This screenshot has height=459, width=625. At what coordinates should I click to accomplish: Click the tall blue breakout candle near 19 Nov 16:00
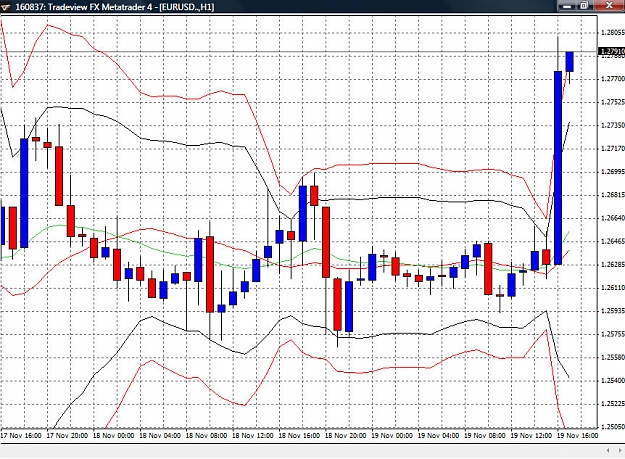point(558,168)
